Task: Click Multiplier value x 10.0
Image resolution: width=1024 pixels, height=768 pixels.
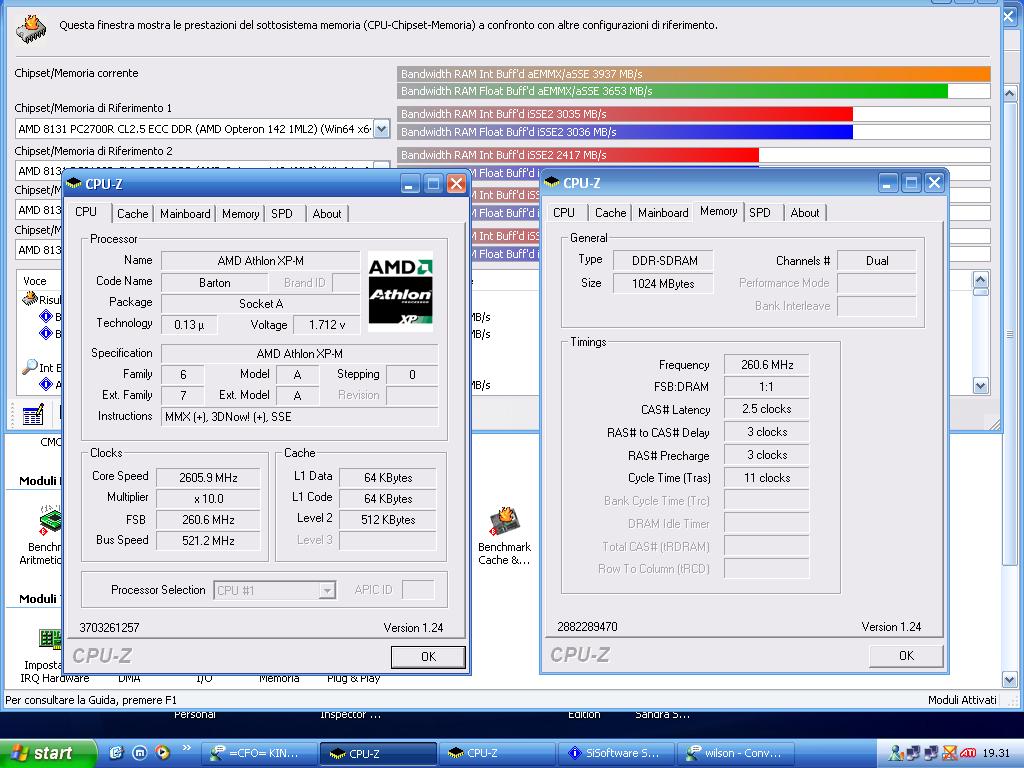Action: (208, 498)
